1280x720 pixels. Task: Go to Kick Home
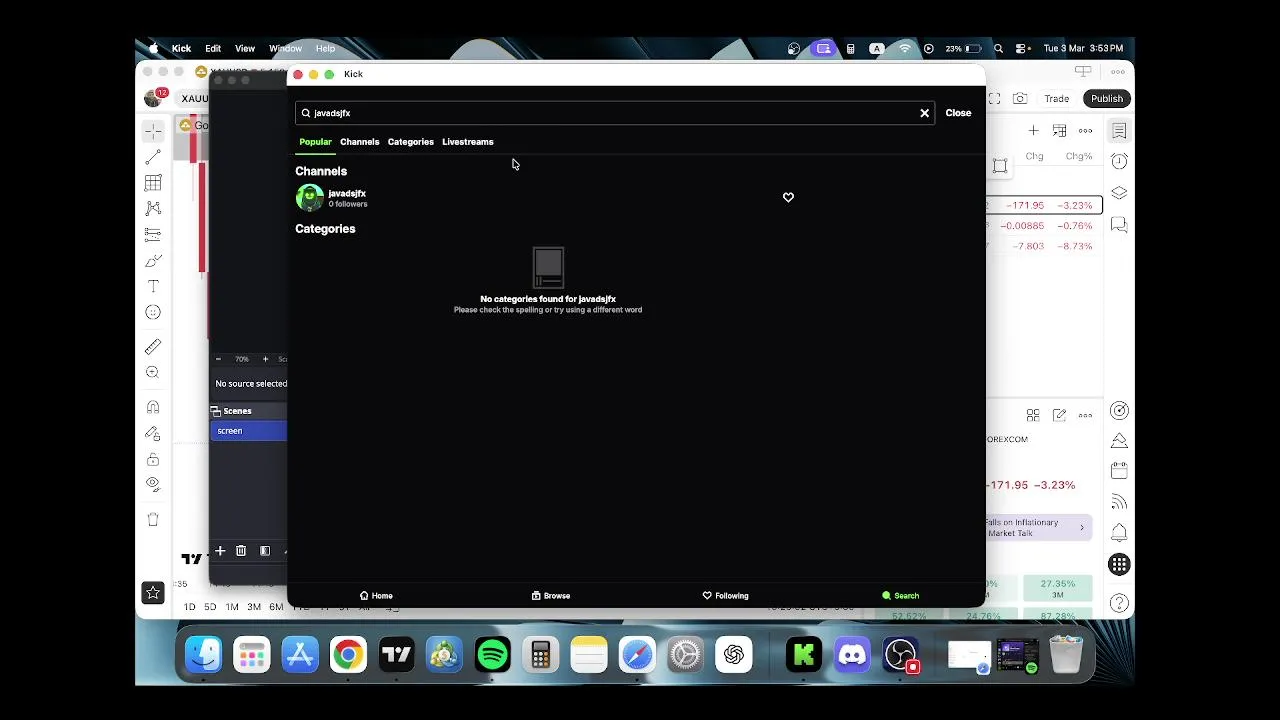[x=376, y=596]
